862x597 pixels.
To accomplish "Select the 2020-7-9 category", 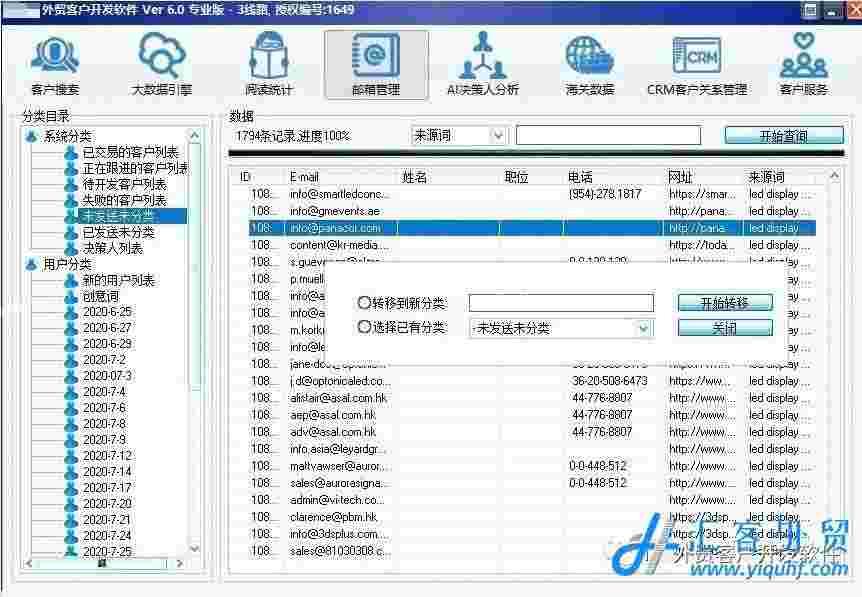I will tap(104, 440).
